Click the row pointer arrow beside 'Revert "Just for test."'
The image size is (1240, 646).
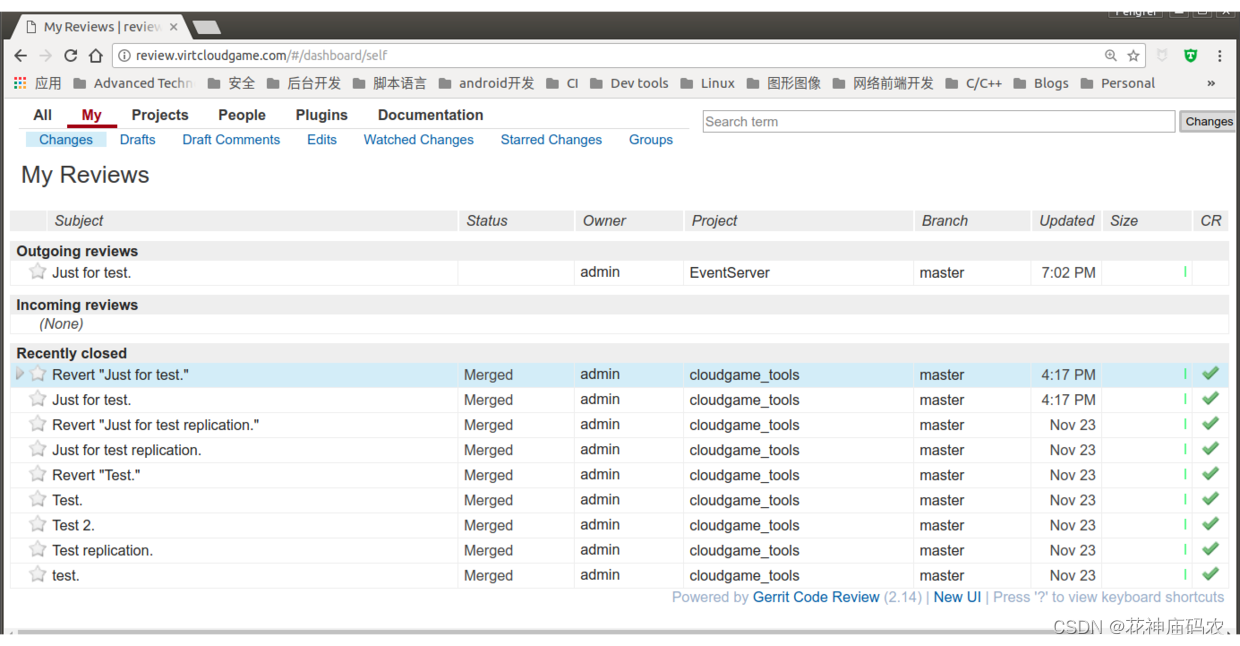19,374
